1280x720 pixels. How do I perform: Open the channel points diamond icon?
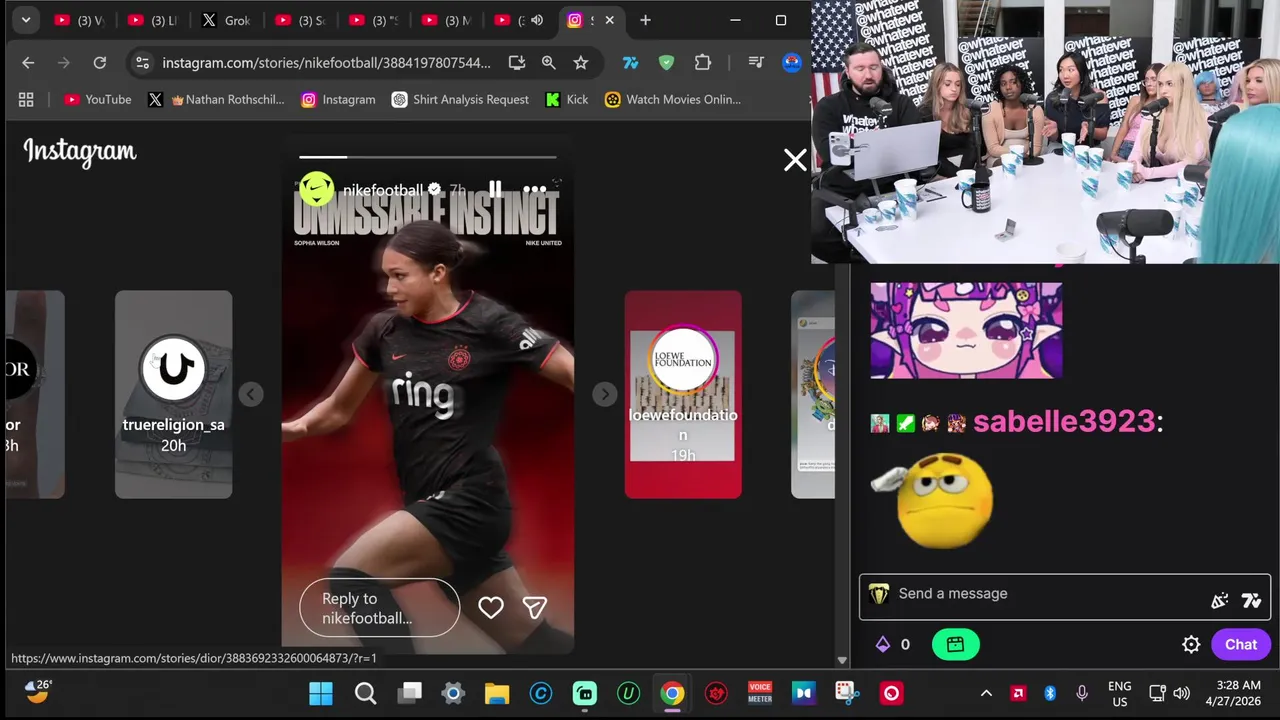883,645
